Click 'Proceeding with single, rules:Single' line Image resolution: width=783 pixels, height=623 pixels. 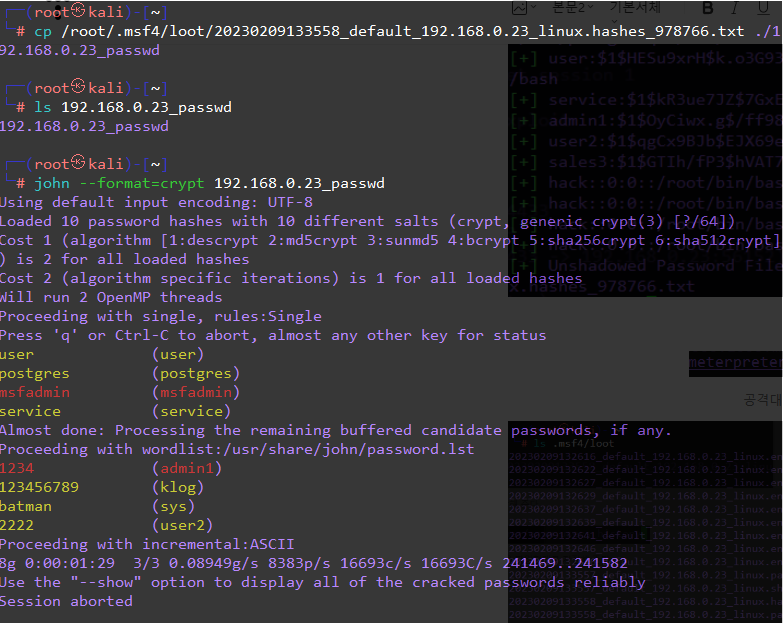pyautogui.click(x=161, y=316)
